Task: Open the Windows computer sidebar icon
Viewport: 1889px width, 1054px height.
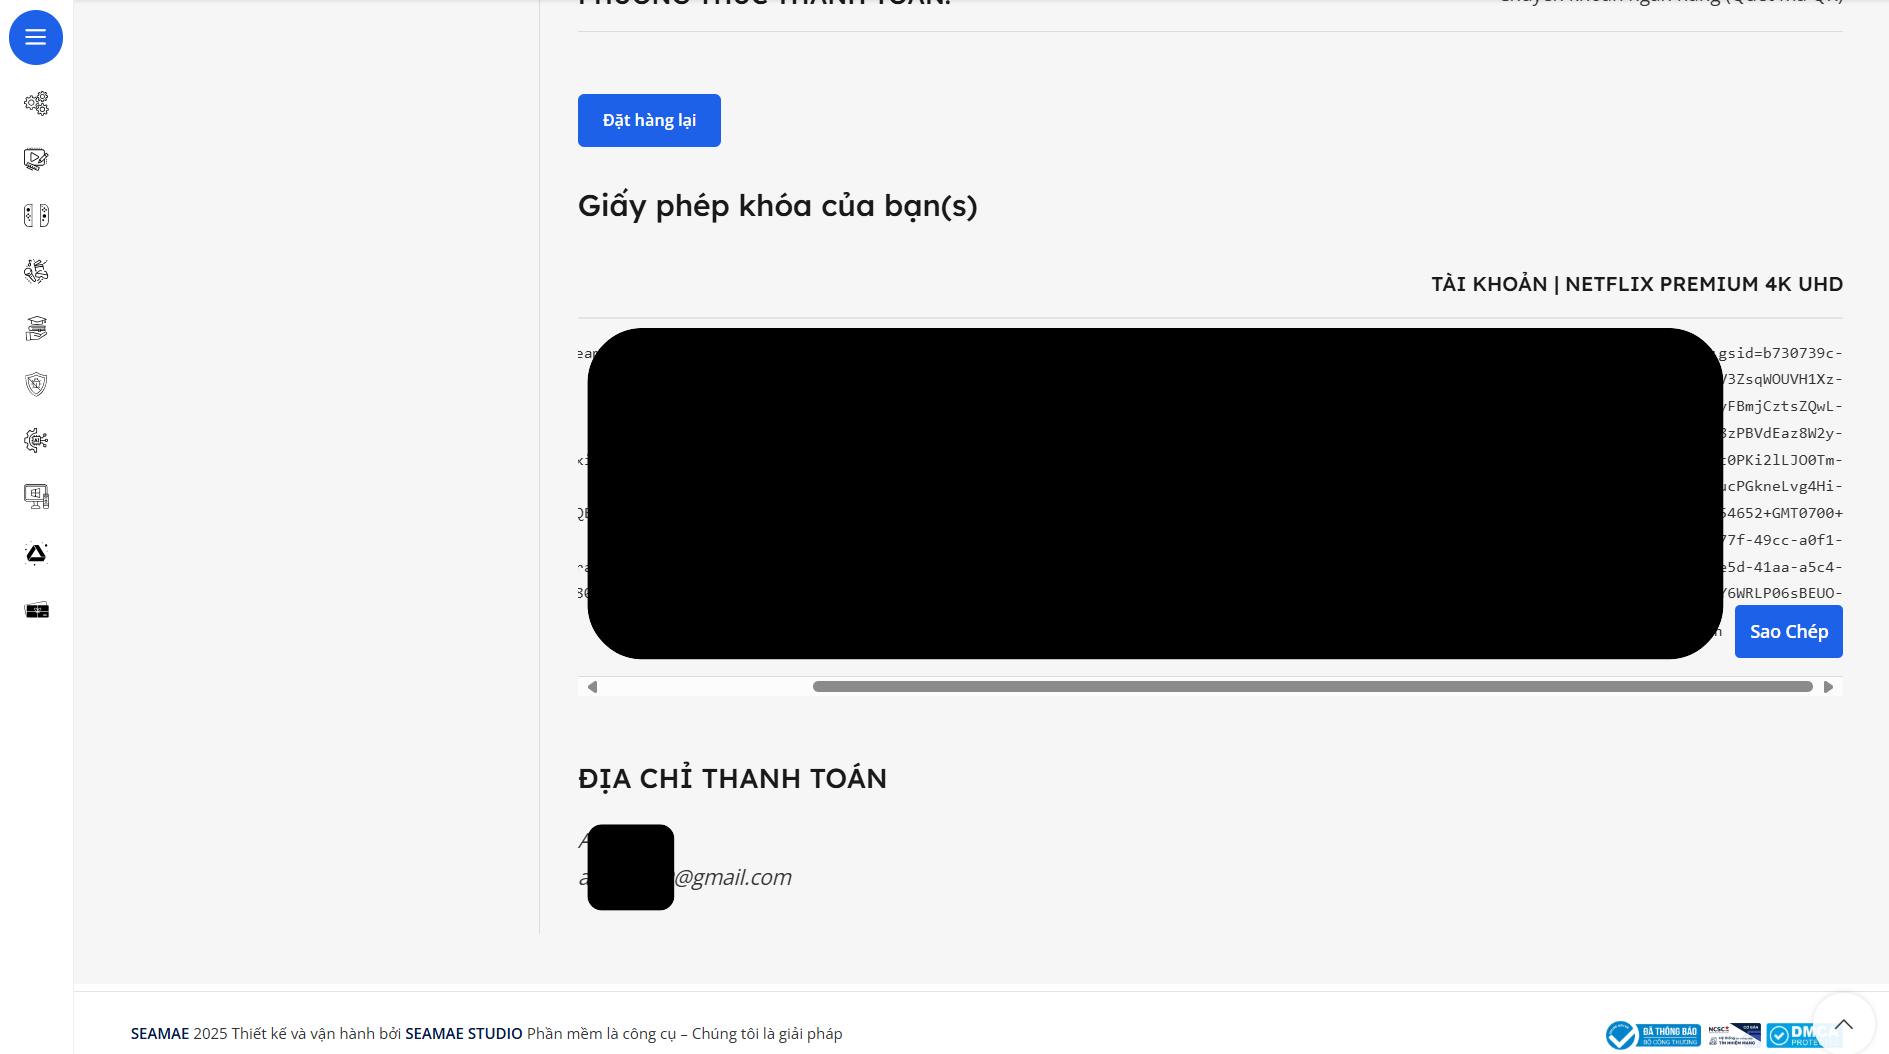Action: click(x=36, y=497)
